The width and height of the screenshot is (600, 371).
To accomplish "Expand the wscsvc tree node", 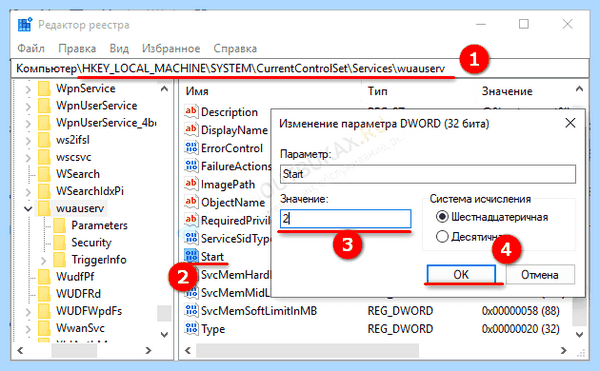I will coord(28,157).
